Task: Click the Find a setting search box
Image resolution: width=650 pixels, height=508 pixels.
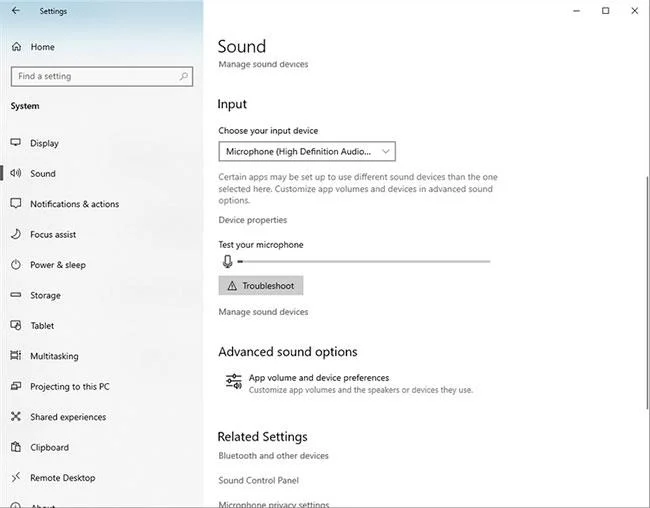Action: point(102,76)
